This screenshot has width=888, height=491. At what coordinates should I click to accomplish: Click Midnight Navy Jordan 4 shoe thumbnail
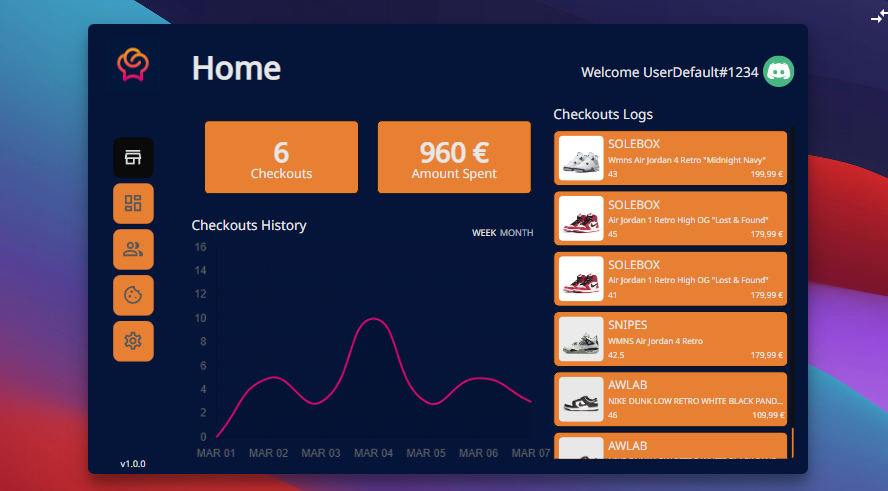pyautogui.click(x=581, y=158)
